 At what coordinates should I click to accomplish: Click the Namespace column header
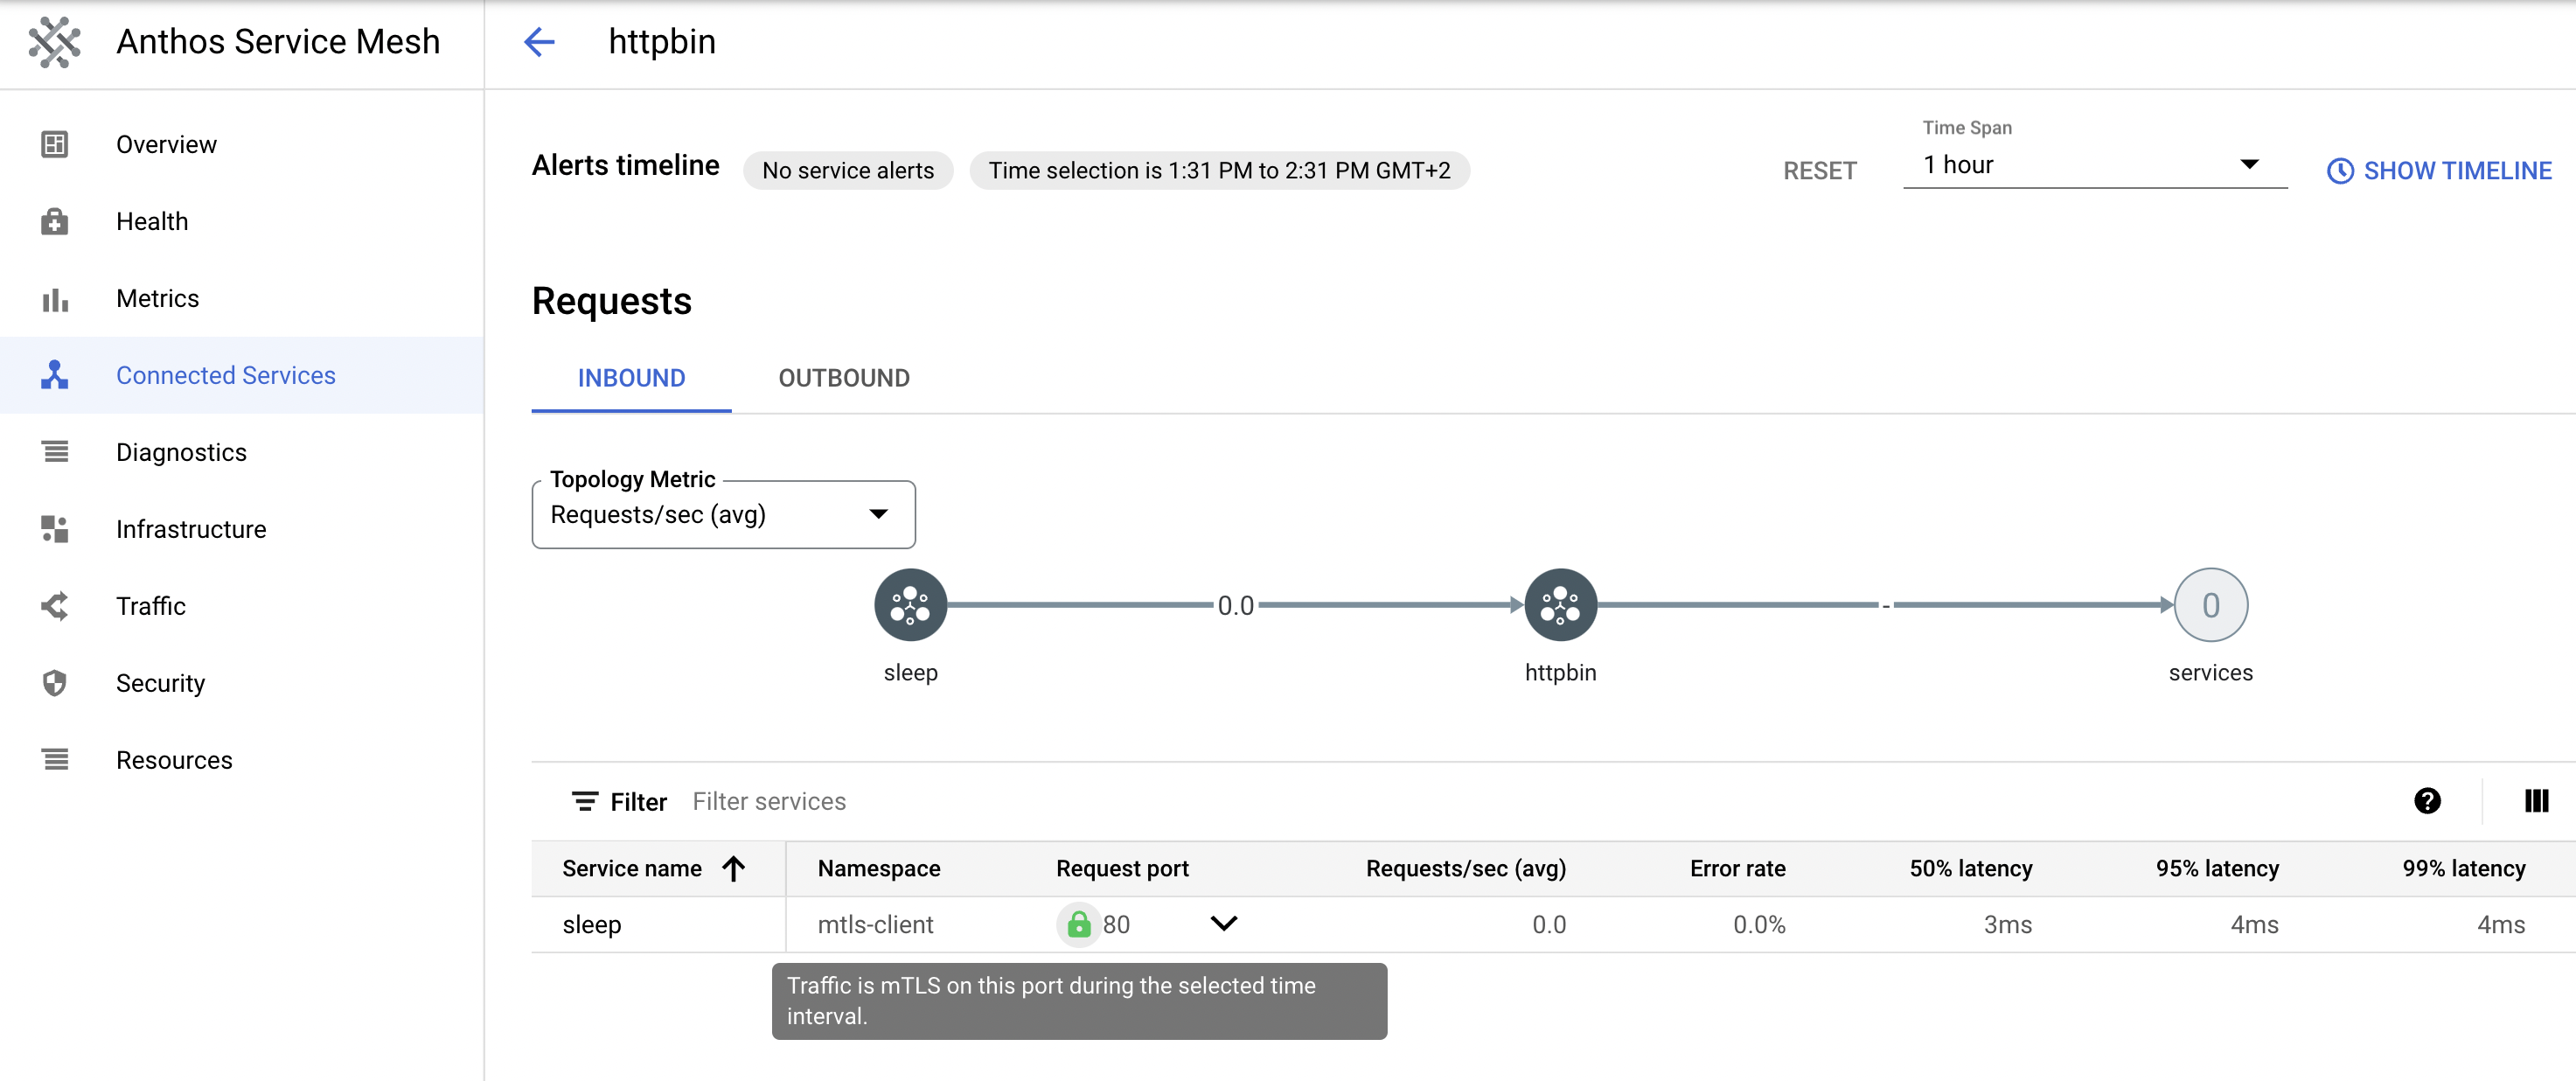pos(879,868)
